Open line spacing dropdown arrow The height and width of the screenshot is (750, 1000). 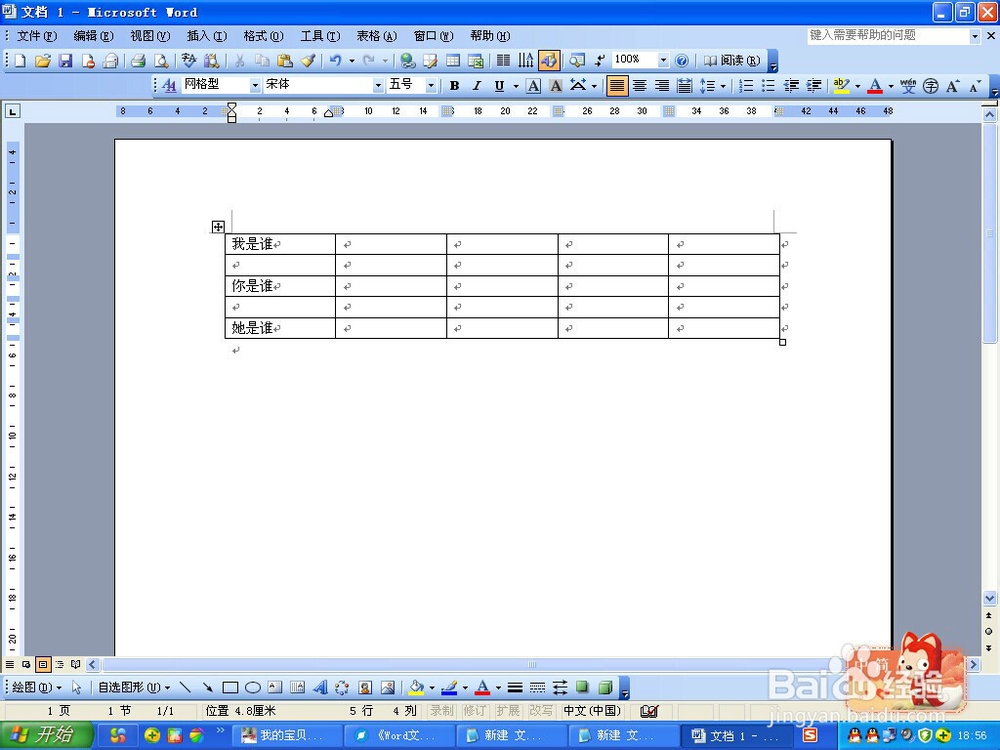(723, 85)
